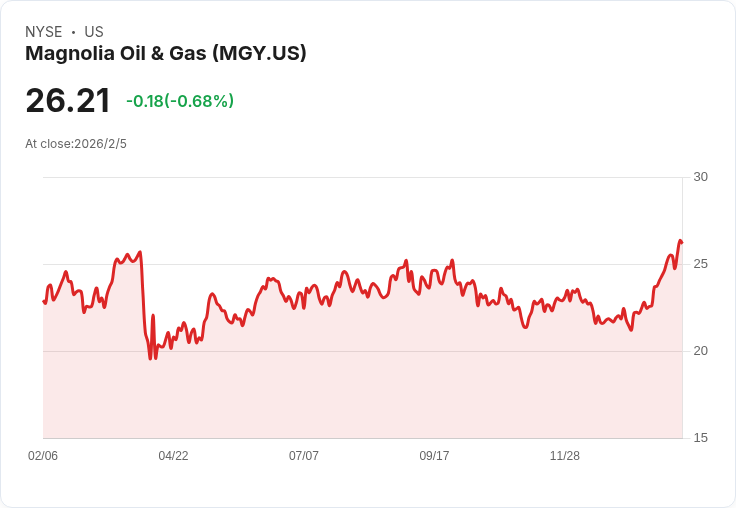
Task: Click the -0.18(-0.68%) price change
Action: click(x=180, y=101)
